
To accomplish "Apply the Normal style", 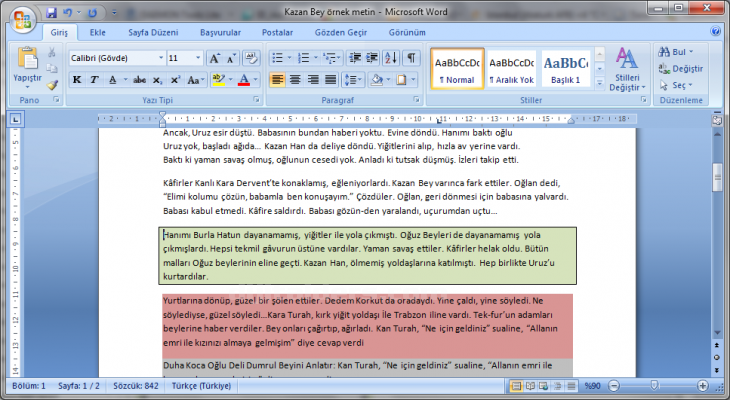I will pos(457,69).
